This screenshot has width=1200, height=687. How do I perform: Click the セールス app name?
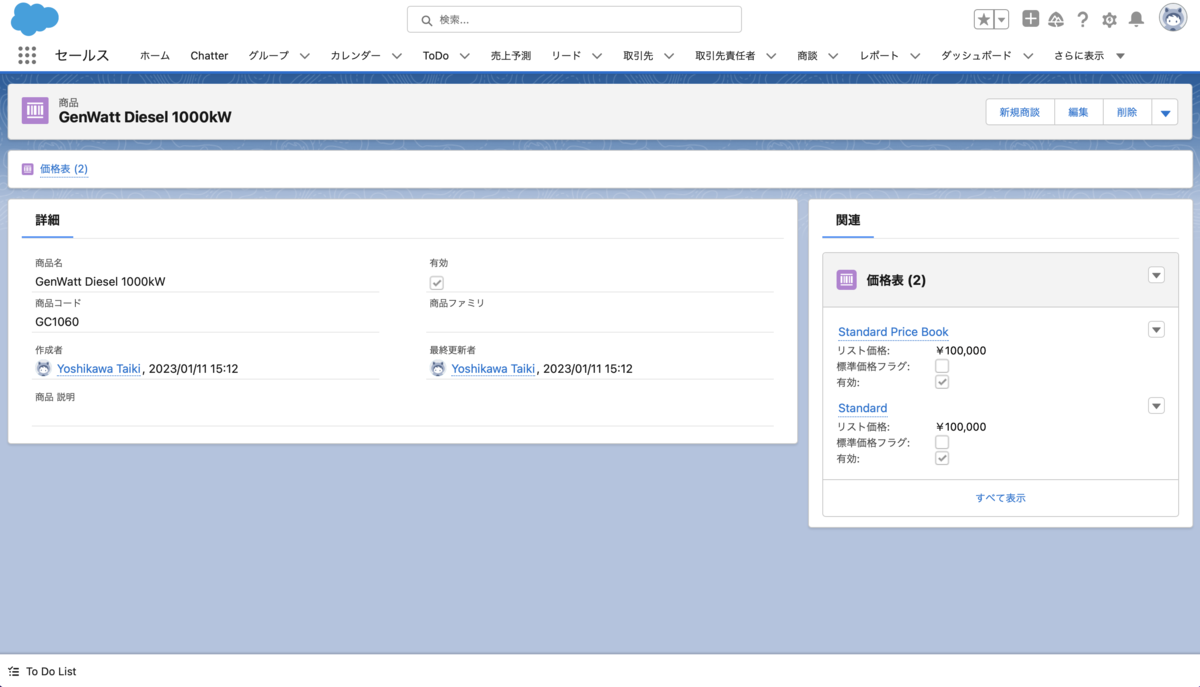(x=82, y=56)
